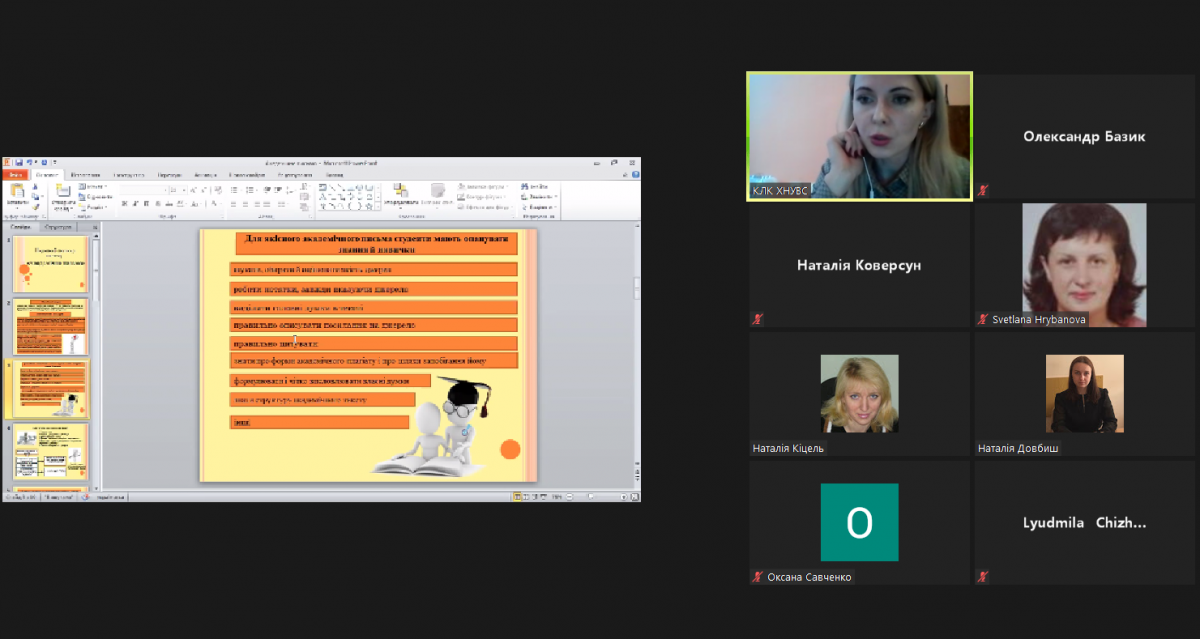Click the New Slide icon
1200x639 pixels.
[x=62, y=191]
